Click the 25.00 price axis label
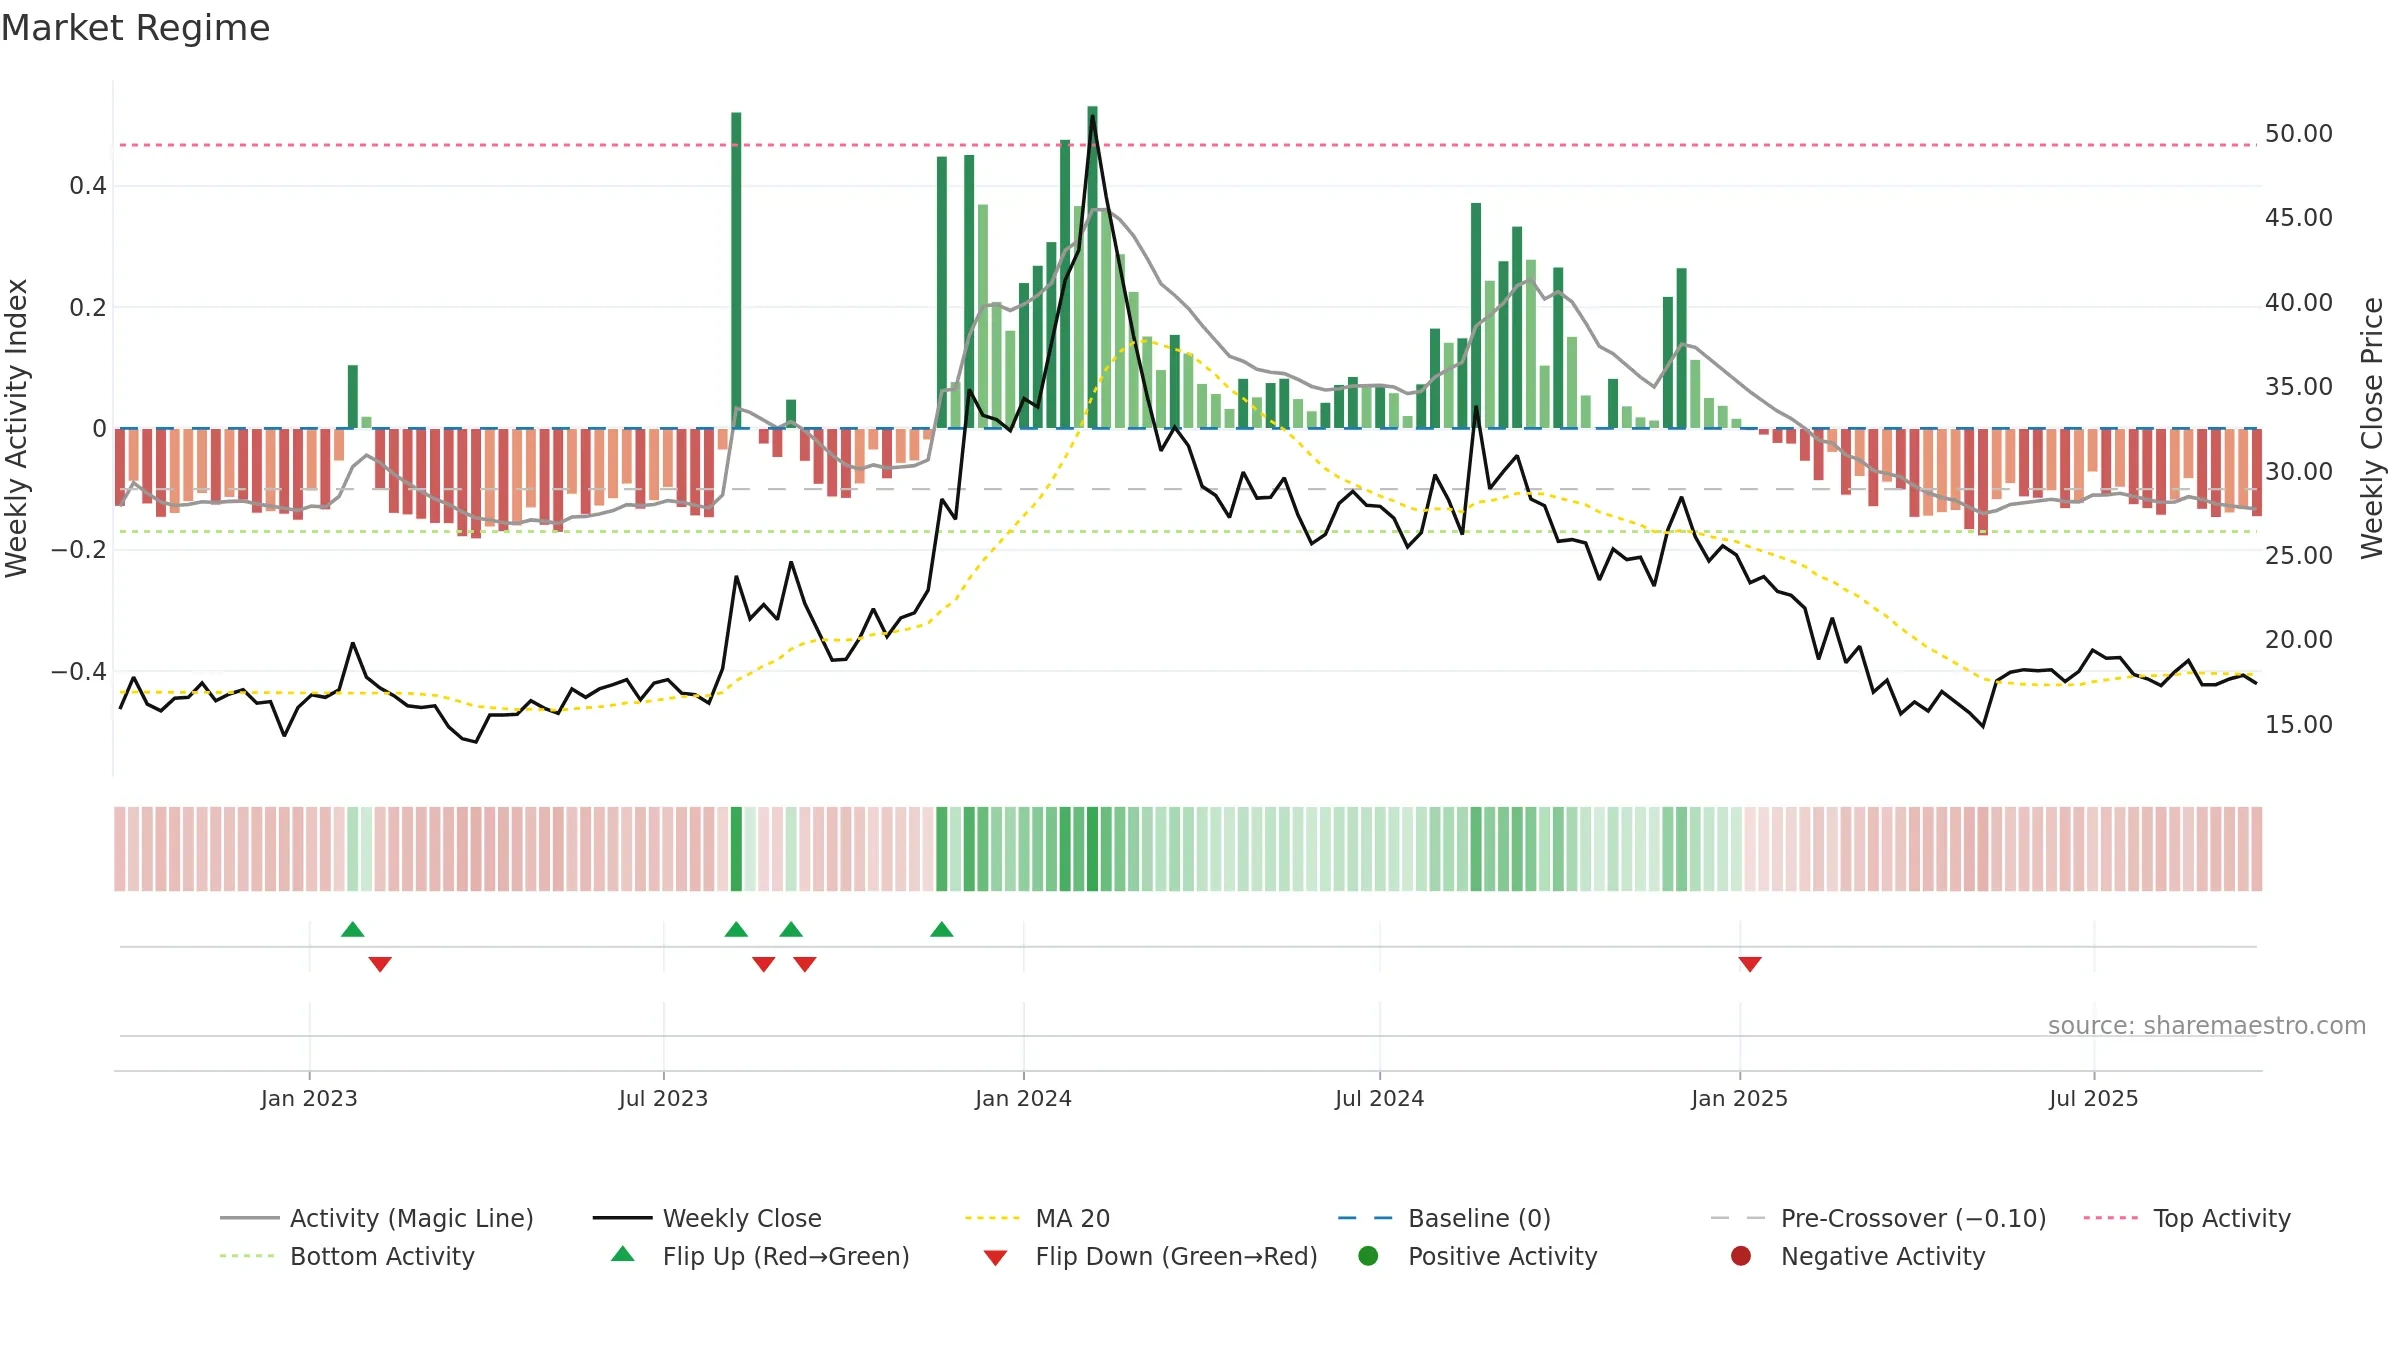The height and width of the screenshot is (1350, 2400). coord(2299,555)
